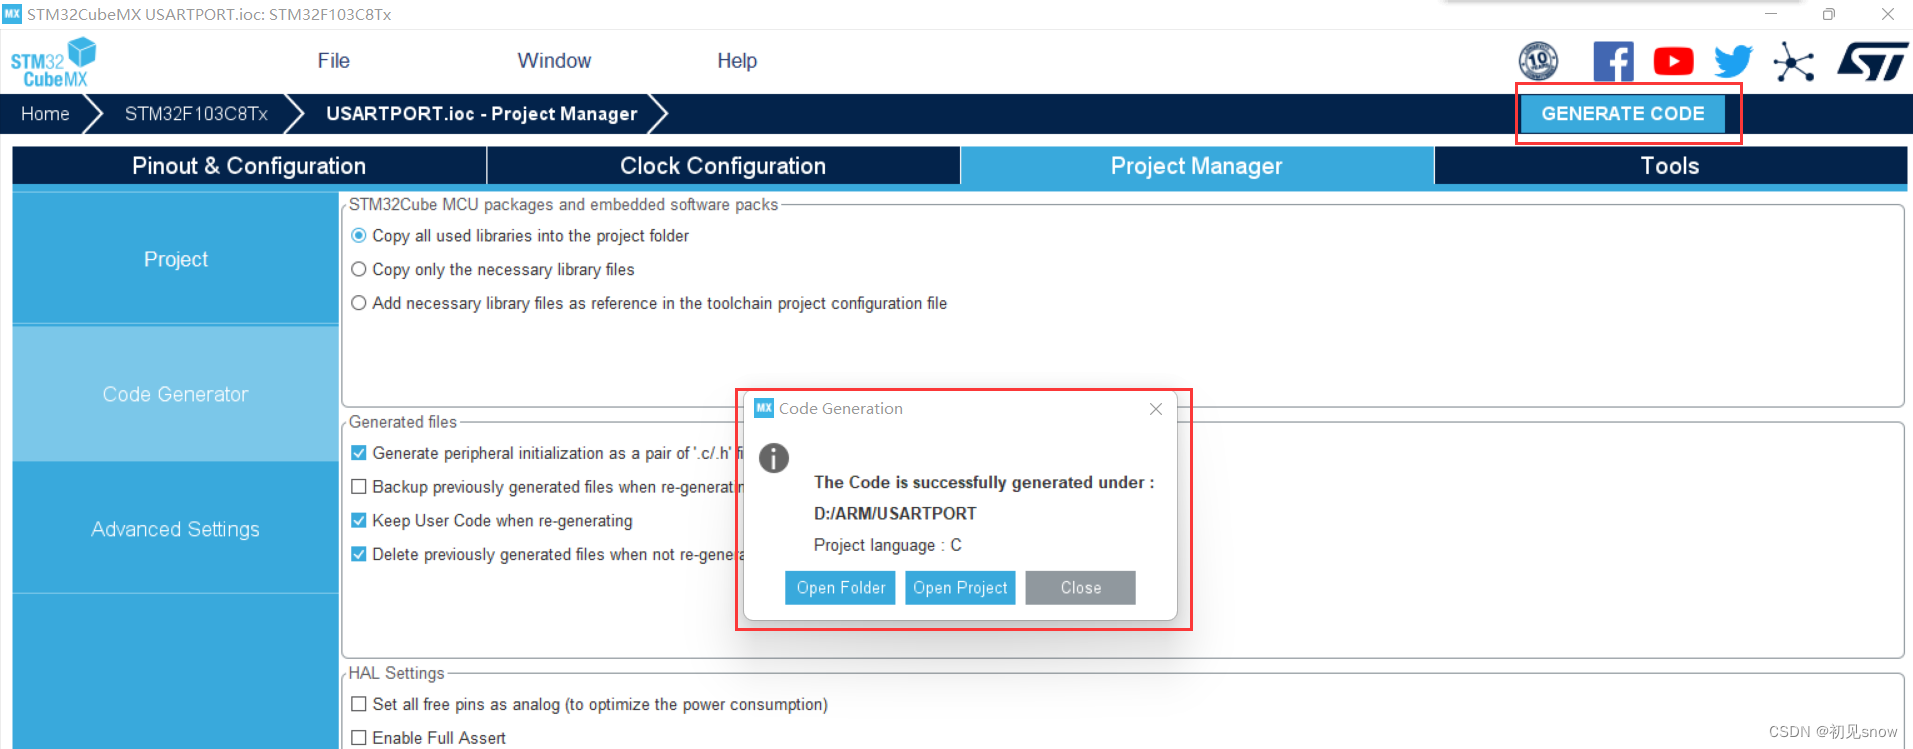Open the Facebook icon link
This screenshot has width=1913, height=749.
[1613, 62]
